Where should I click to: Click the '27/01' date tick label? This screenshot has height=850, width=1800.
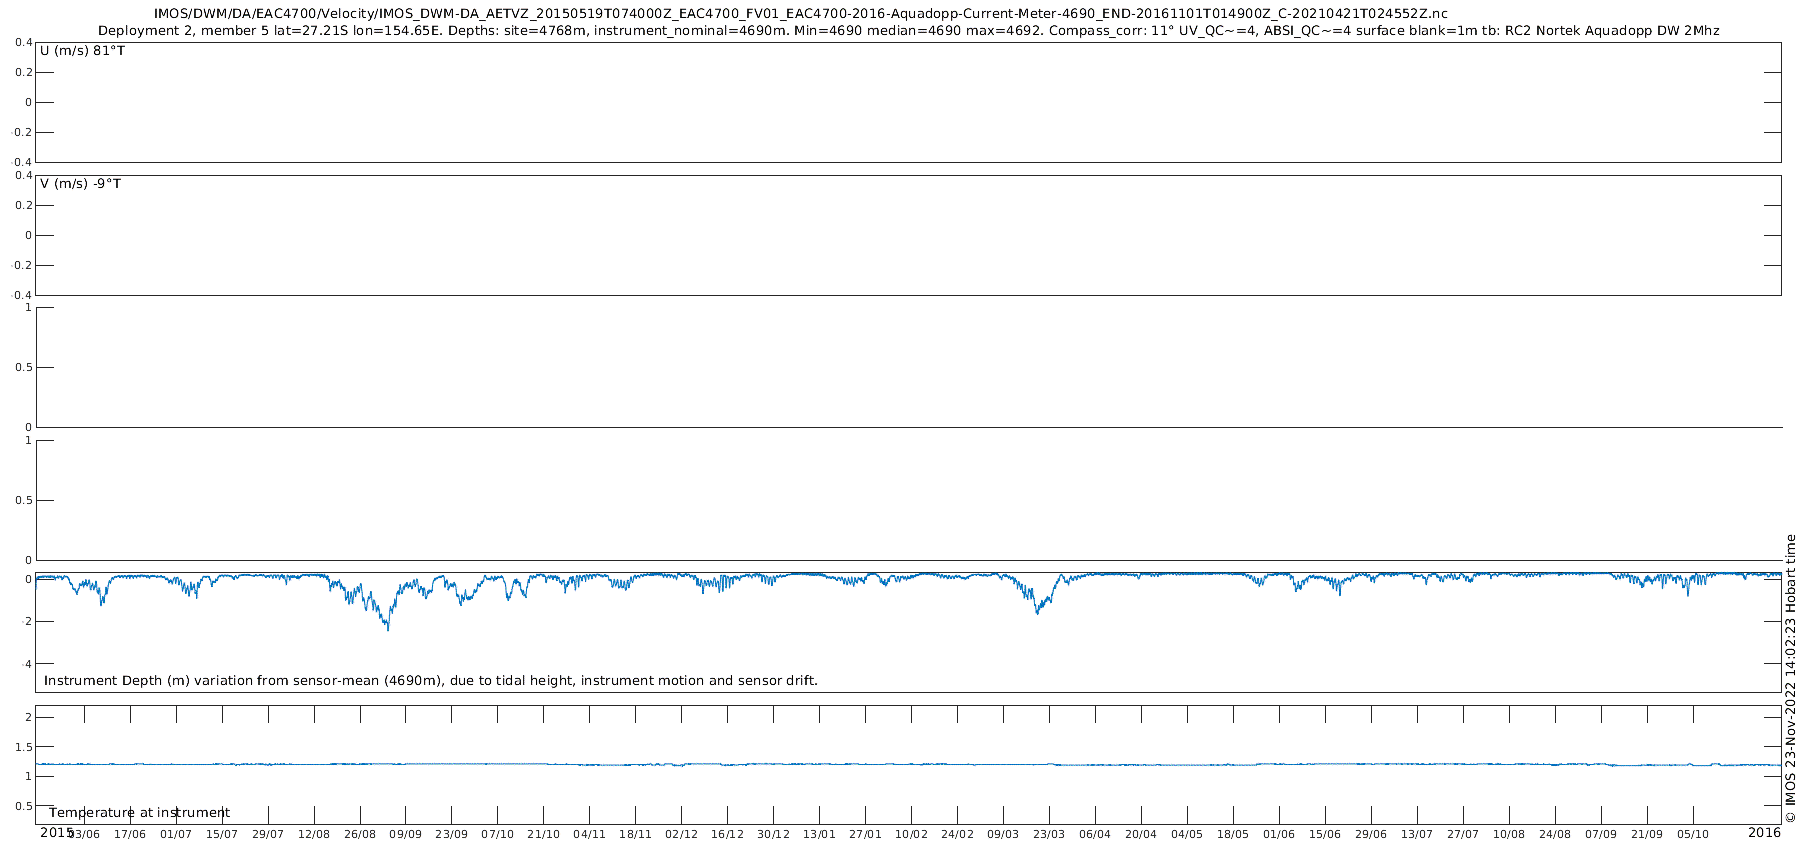tap(866, 834)
